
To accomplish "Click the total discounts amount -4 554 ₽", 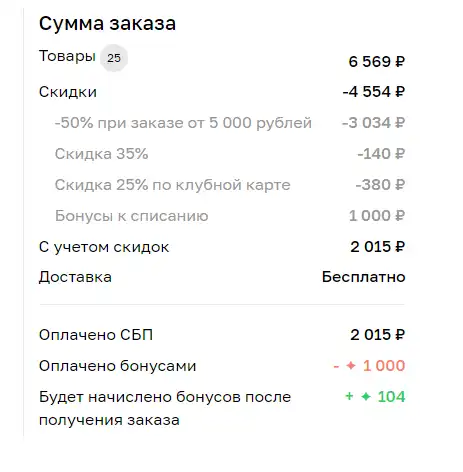I will 374,92.
